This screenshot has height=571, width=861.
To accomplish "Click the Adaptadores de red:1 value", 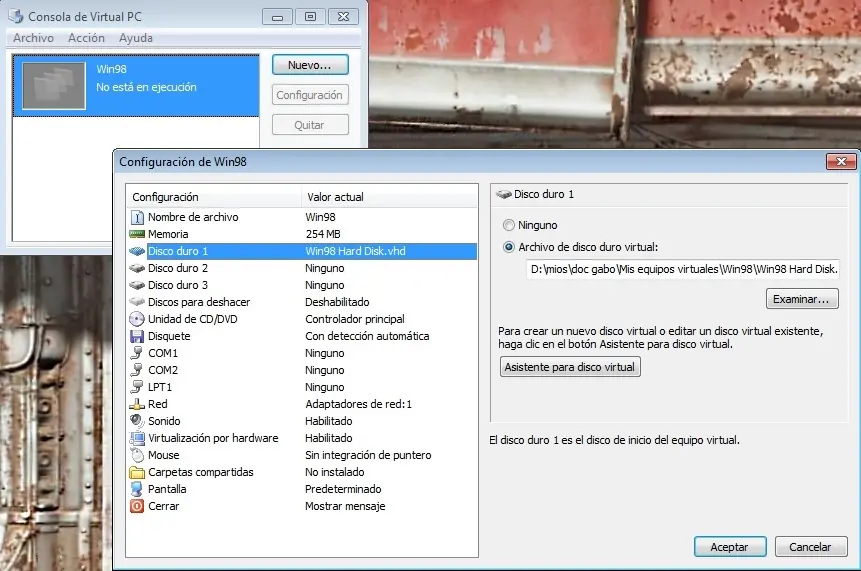I will click(x=359, y=404).
